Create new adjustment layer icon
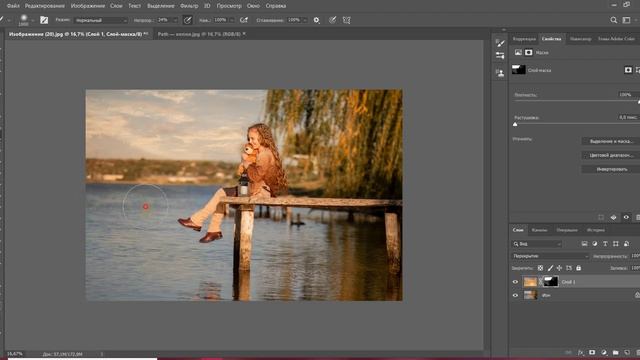640x360 pixels. tap(604, 353)
